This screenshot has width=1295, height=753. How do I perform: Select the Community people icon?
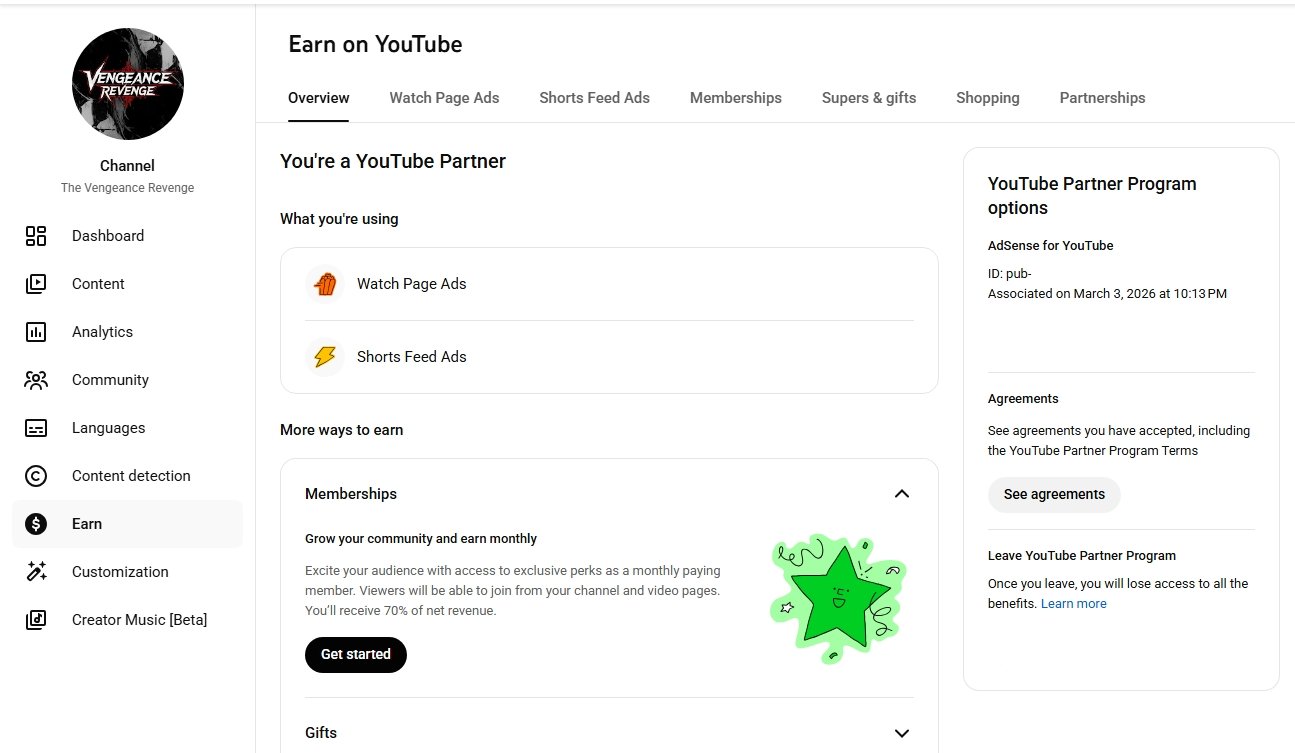coord(36,380)
